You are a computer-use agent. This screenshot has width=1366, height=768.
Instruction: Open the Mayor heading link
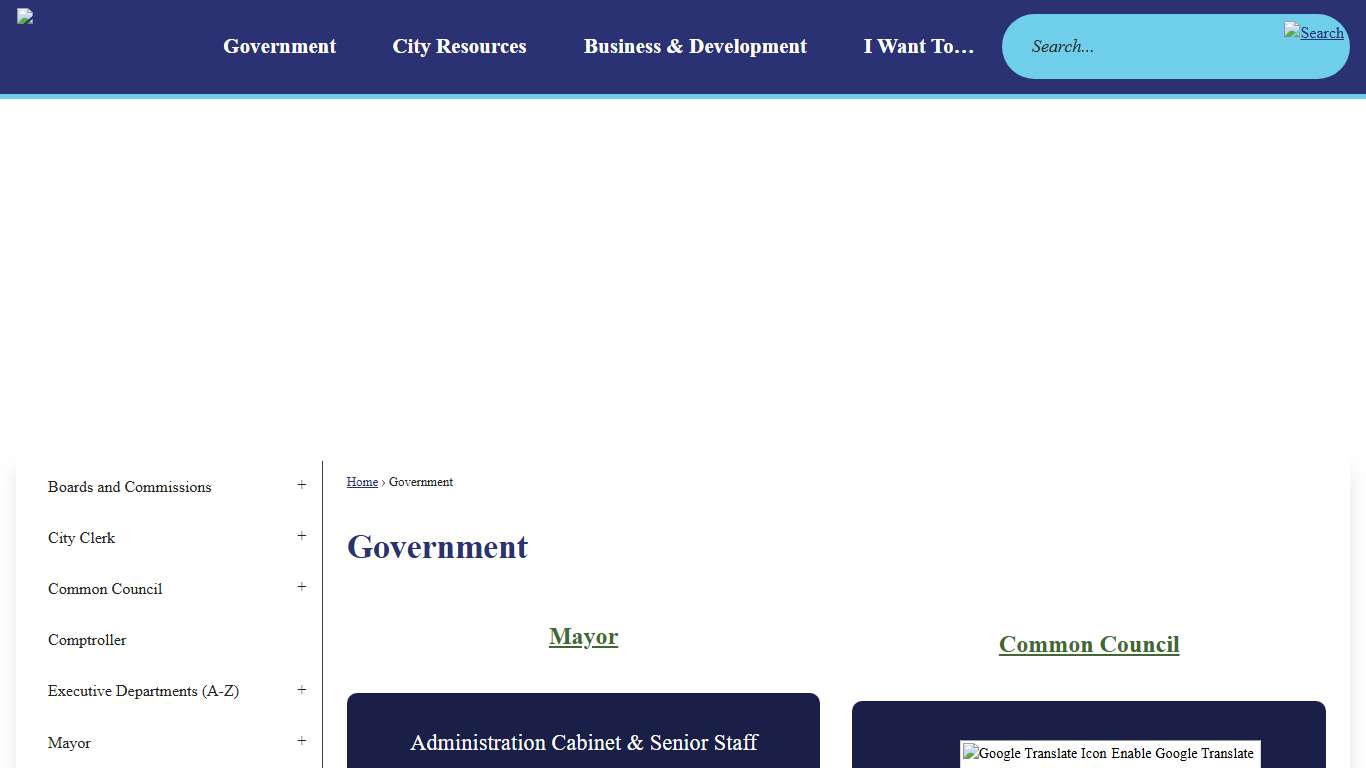(x=583, y=637)
